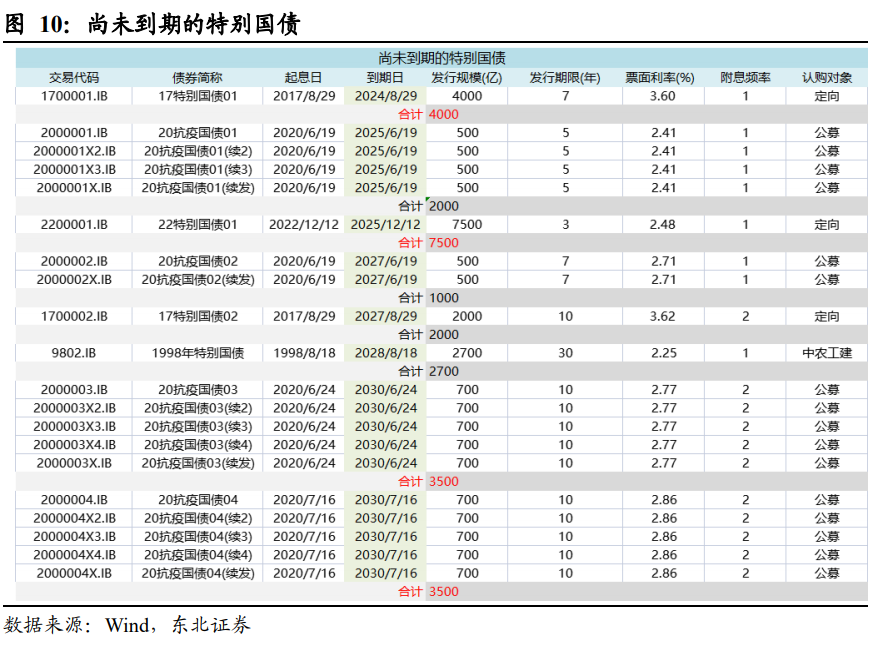This screenshot has width=885, height=648.
Task: Select code cell 2000001.IB
Action: 74,133
